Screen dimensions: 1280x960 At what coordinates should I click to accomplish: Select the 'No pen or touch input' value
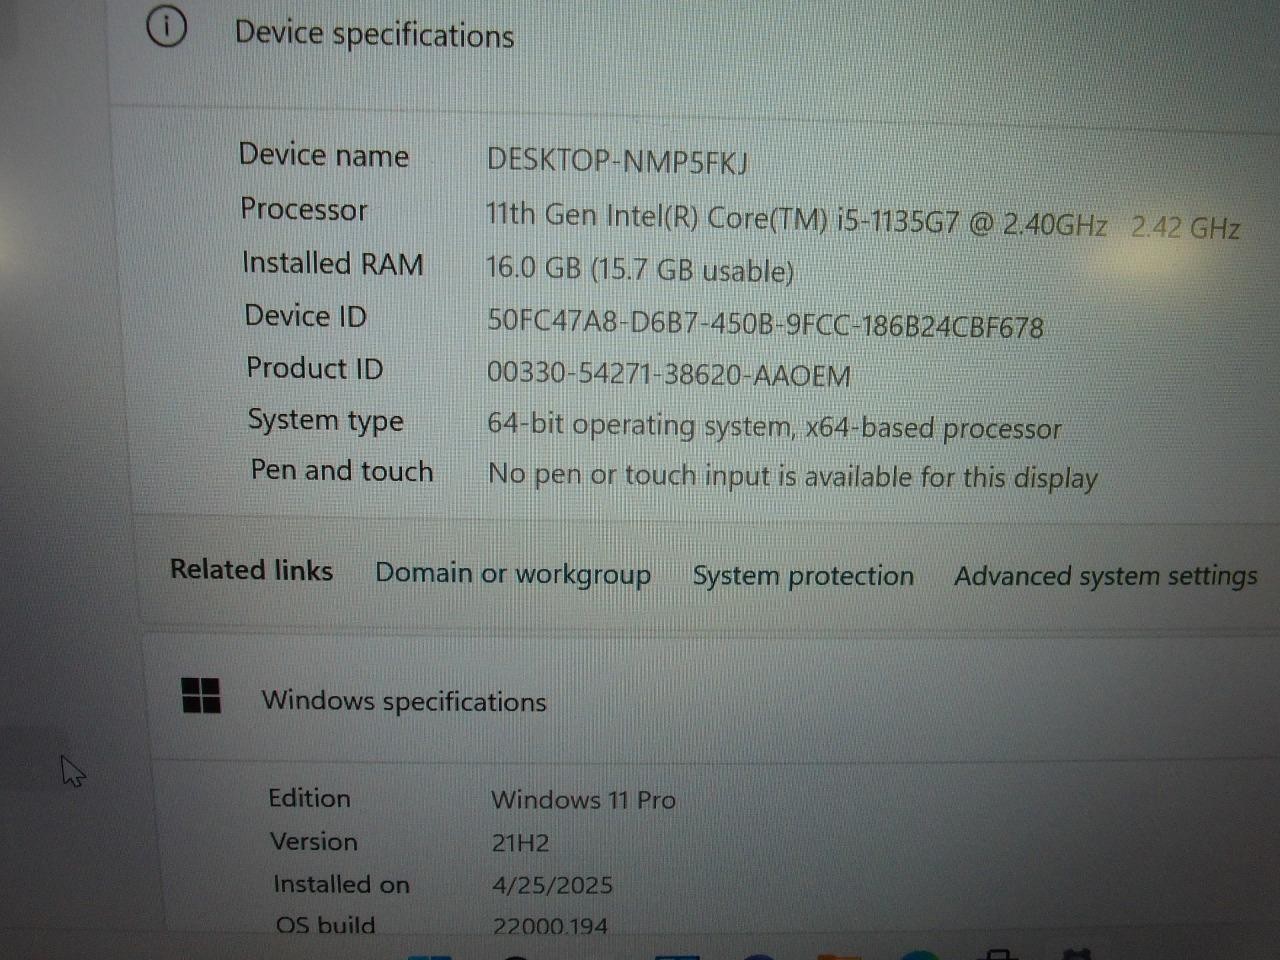click(792, 476)
